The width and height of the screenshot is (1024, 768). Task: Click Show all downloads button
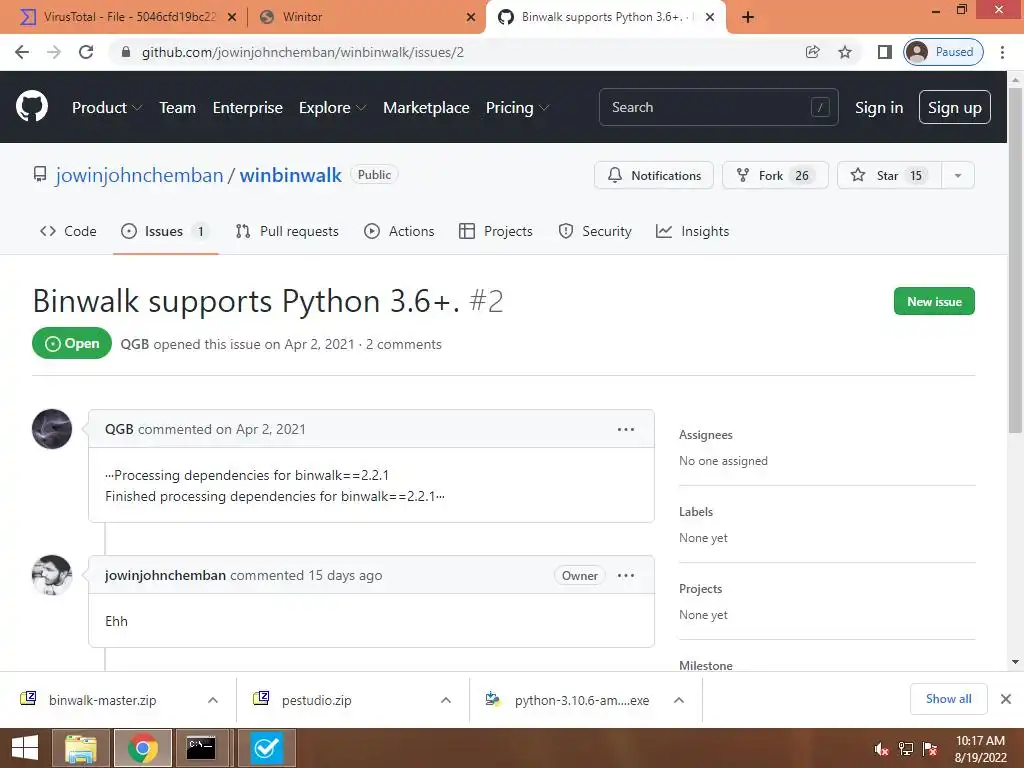pos(948,699)
